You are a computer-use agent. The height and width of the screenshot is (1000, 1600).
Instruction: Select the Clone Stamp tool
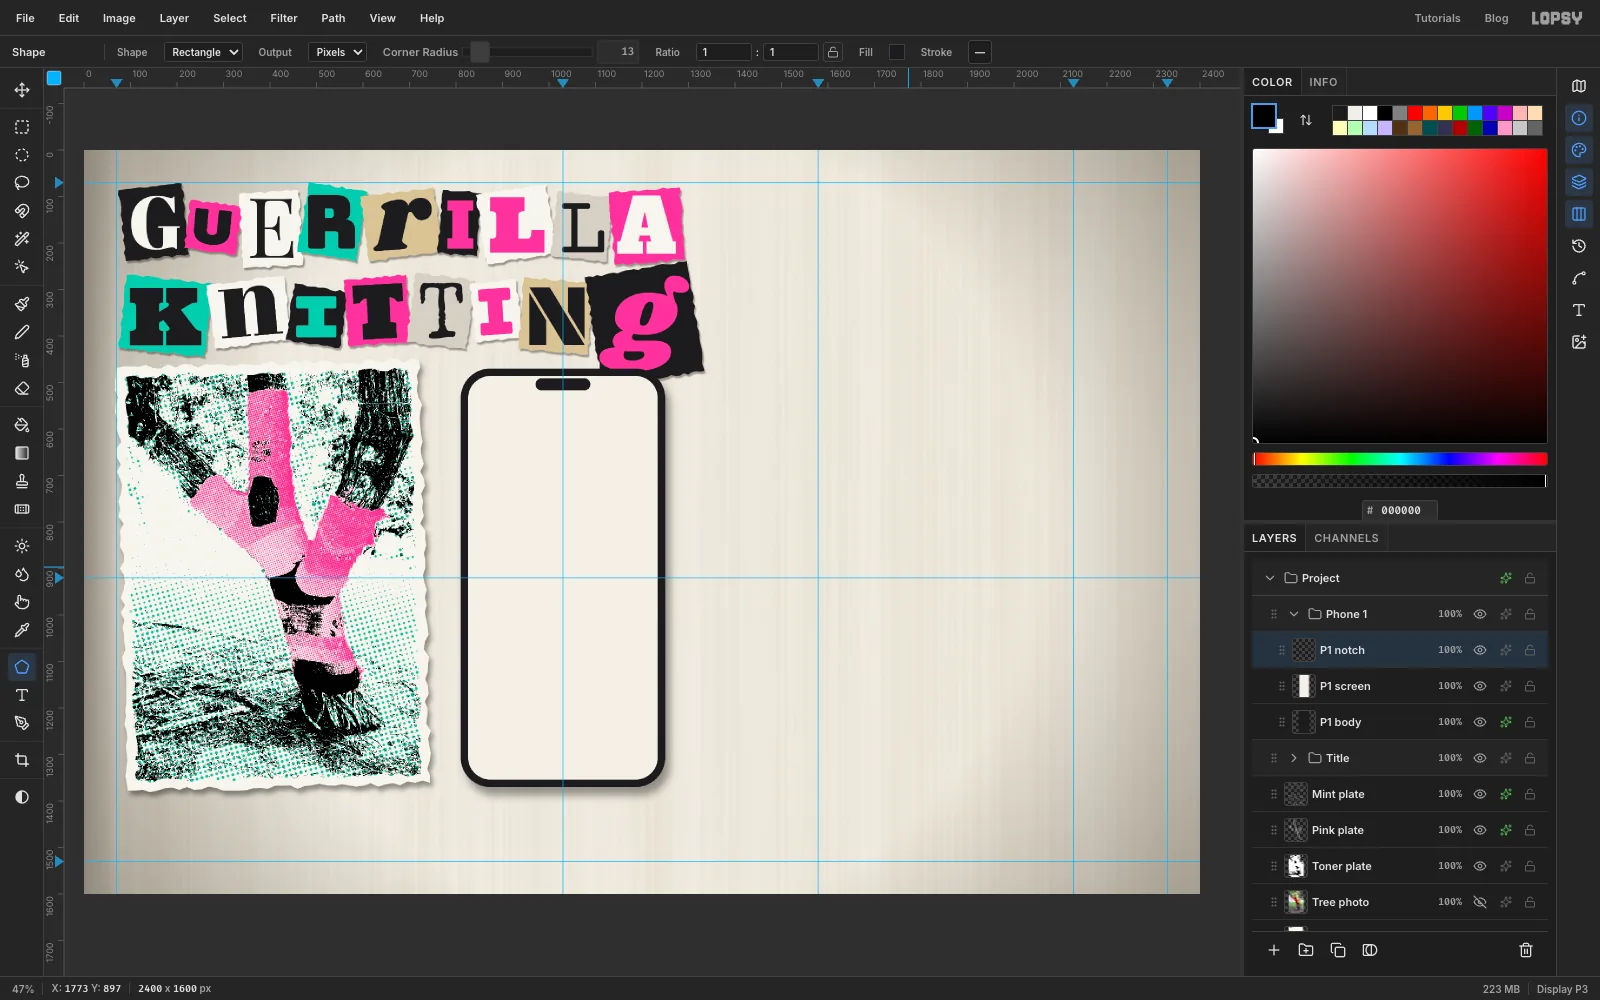(x=22, y=481)
